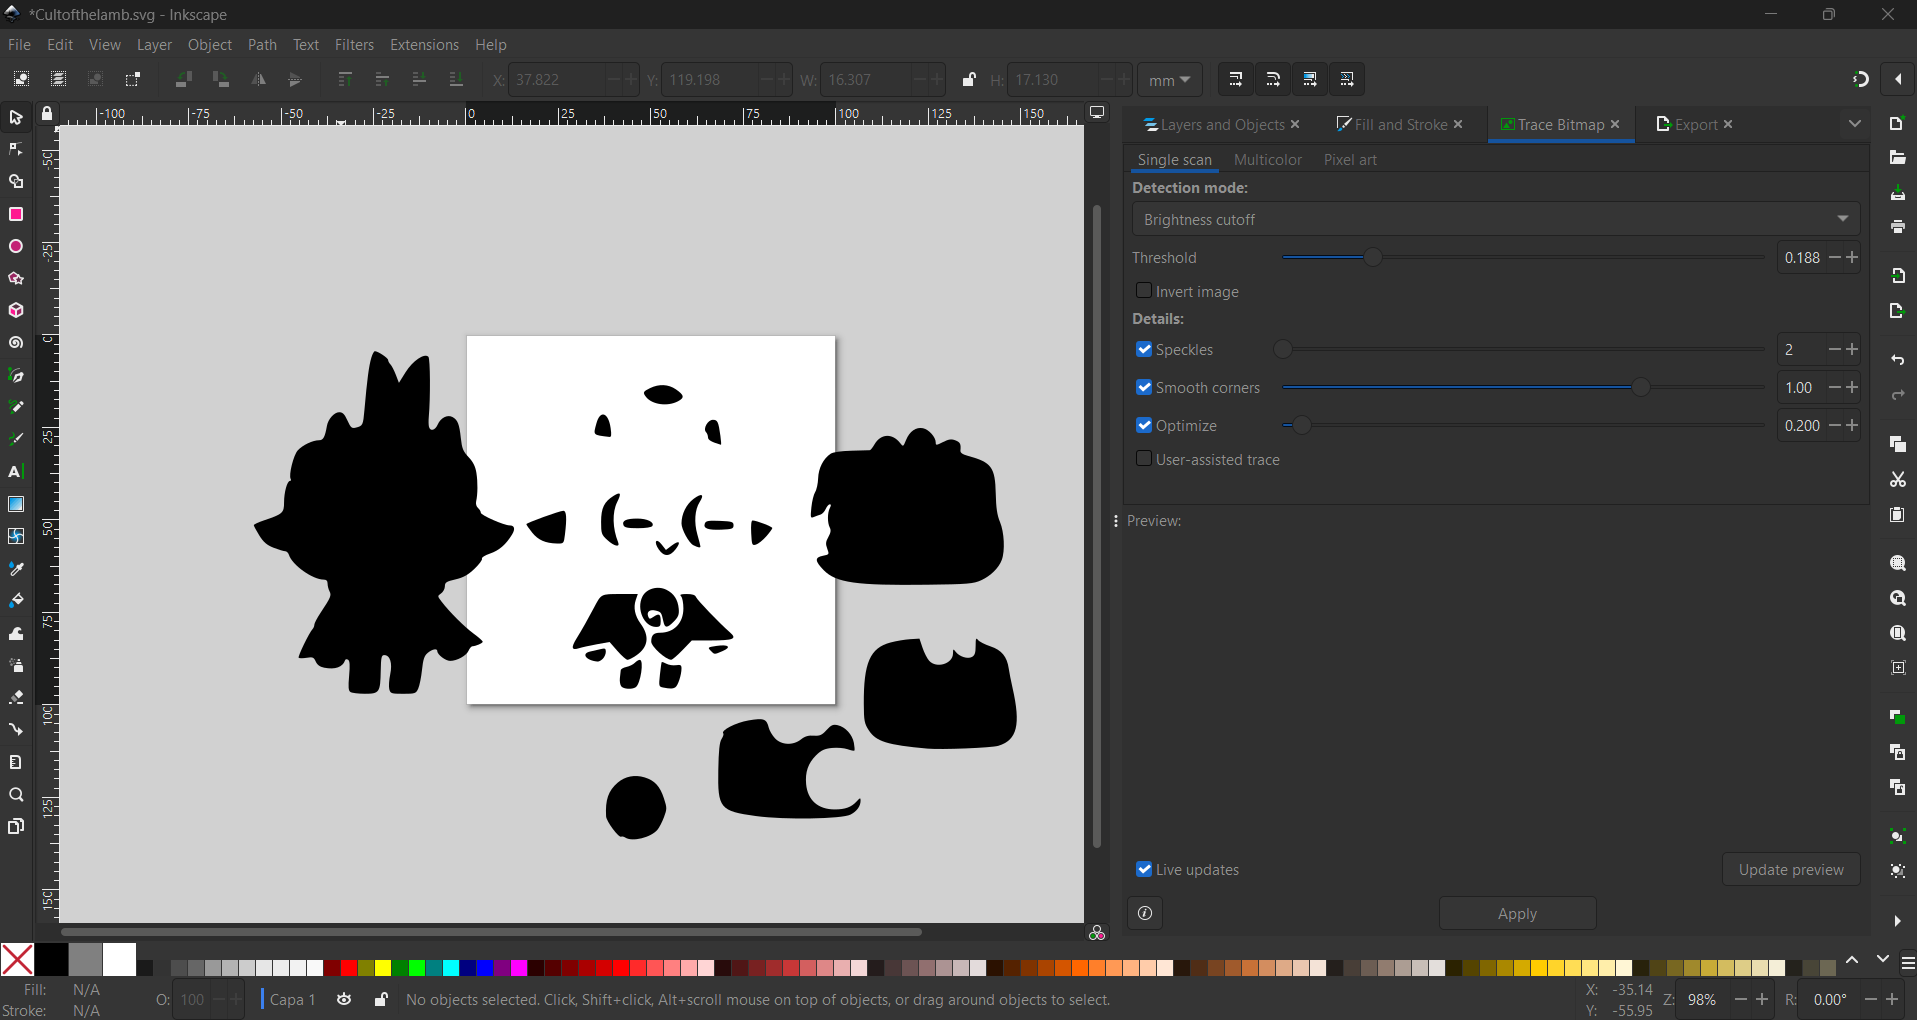Toggle snapping control in top bar
Image resolution: width=1917 pixels, height=1020 pixels.
pos(1861,79)
